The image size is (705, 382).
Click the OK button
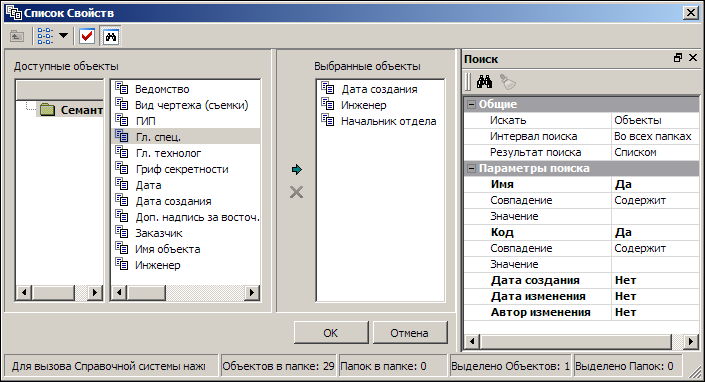pos(331,333)
